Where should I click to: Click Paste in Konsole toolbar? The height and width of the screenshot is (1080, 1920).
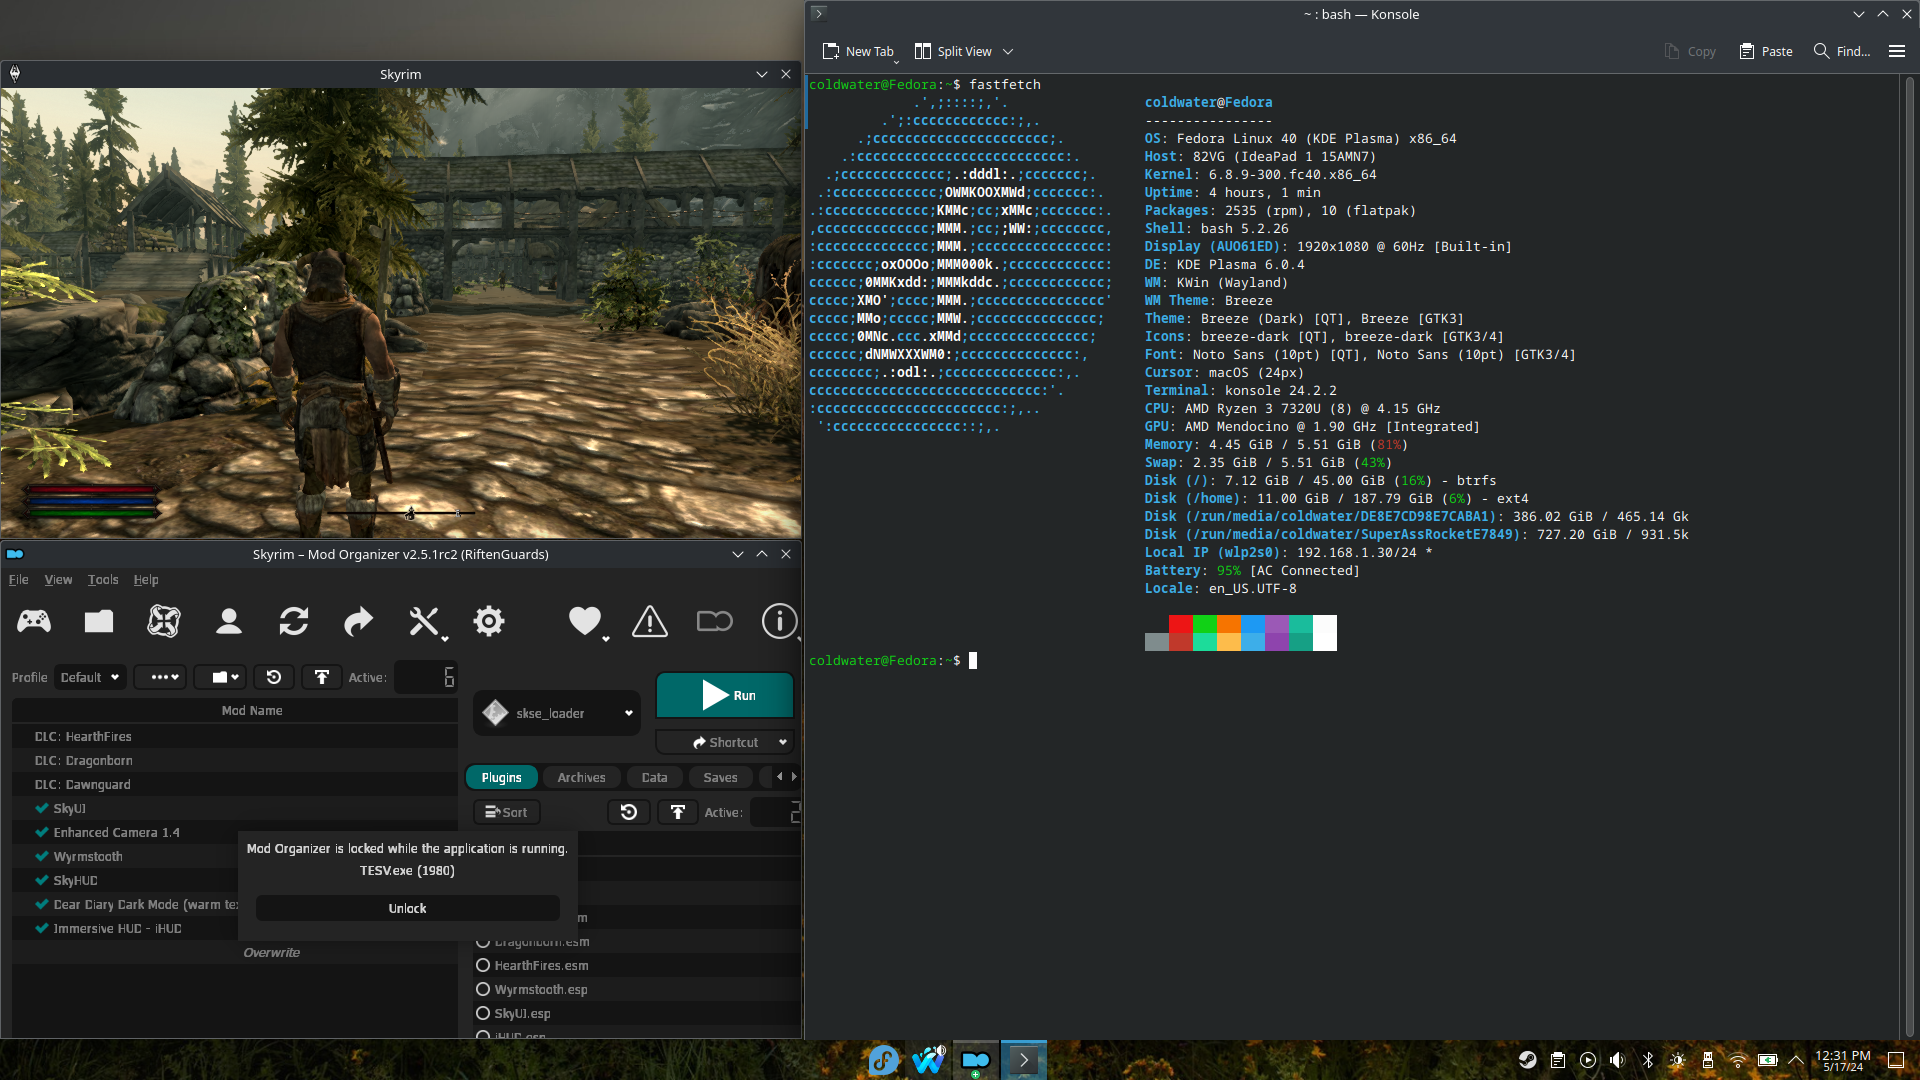pyautogui.click(x=1766, y=51)
